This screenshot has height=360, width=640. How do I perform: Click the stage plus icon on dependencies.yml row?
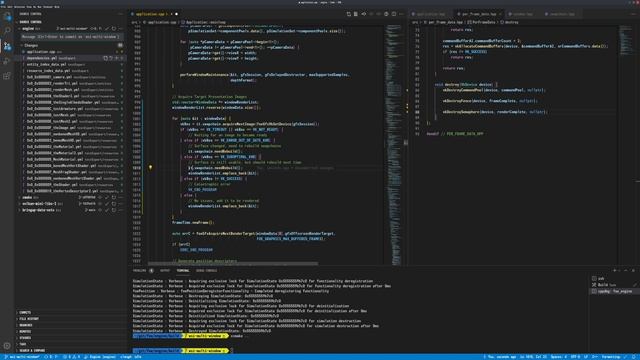[117, 58]
